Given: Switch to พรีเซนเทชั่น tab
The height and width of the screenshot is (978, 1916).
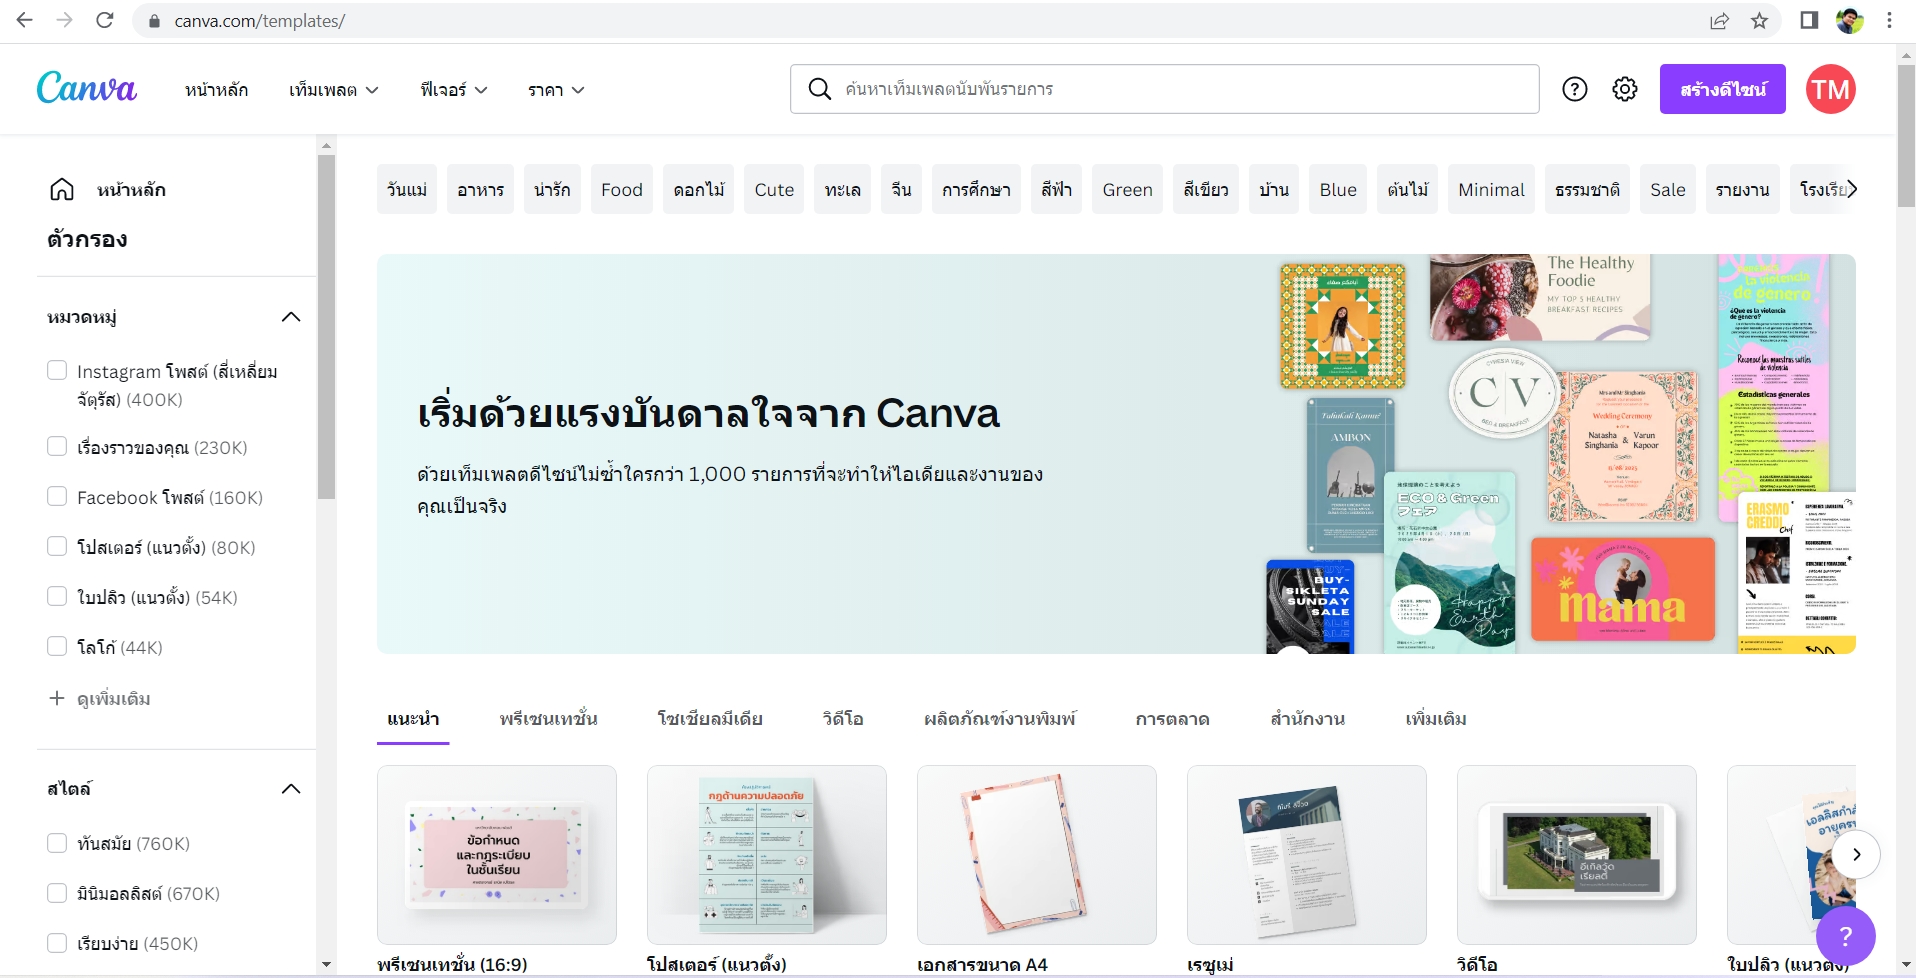Looking at the screenshot, I should [548, 719].
